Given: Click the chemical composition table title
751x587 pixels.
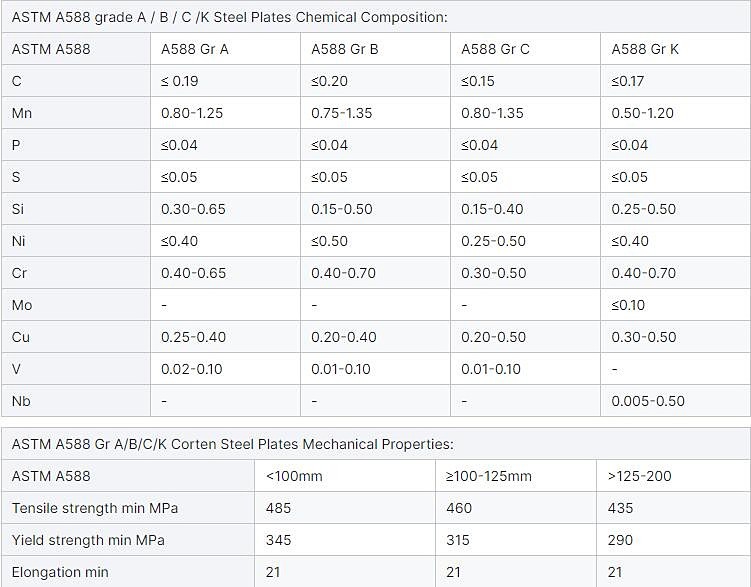Looking at the screenshot, I should (x=229, y=17).
